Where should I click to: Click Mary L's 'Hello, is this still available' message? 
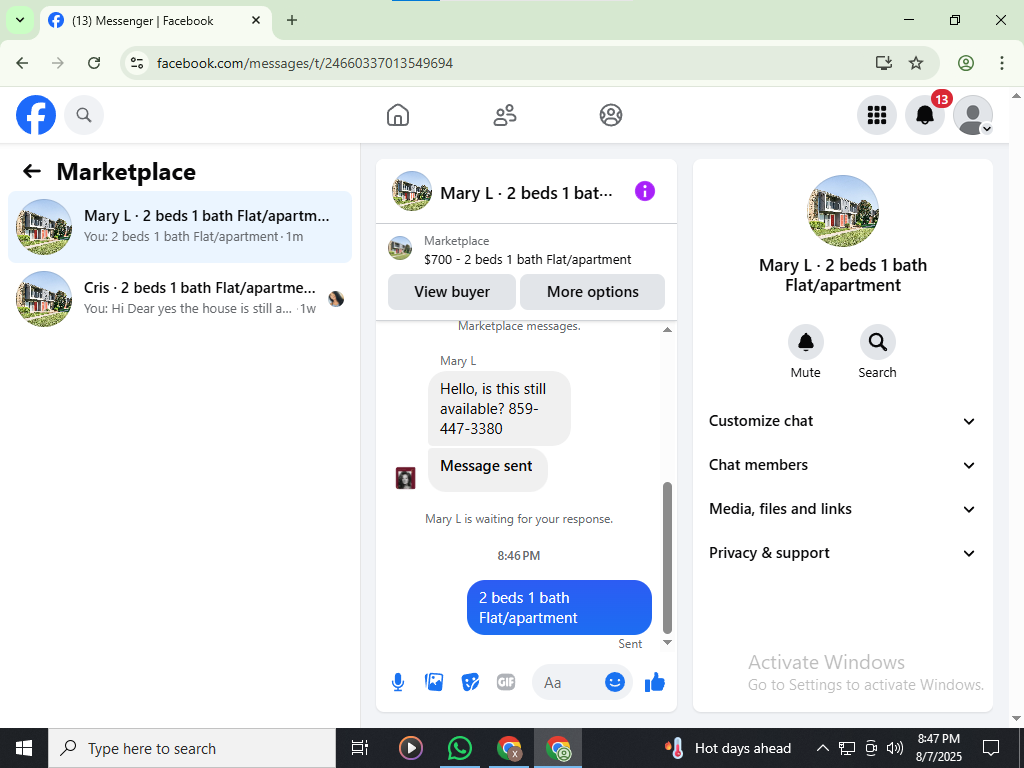[x=499, y=409]
